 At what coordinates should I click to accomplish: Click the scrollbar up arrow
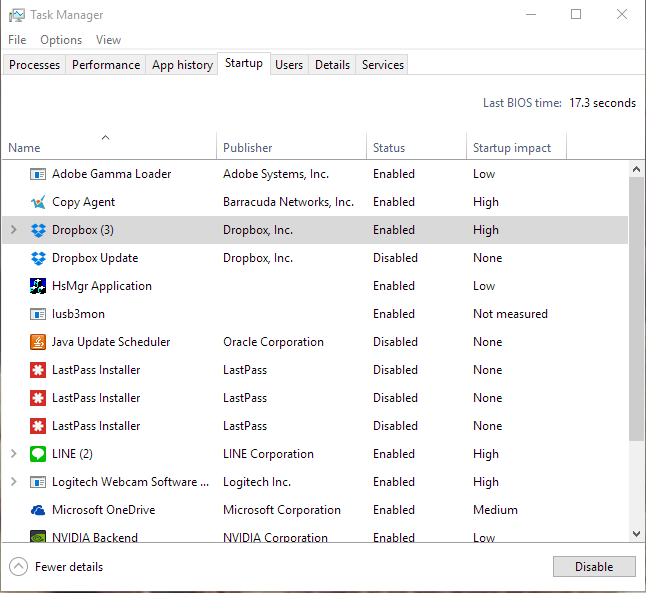tap(636, 169)
